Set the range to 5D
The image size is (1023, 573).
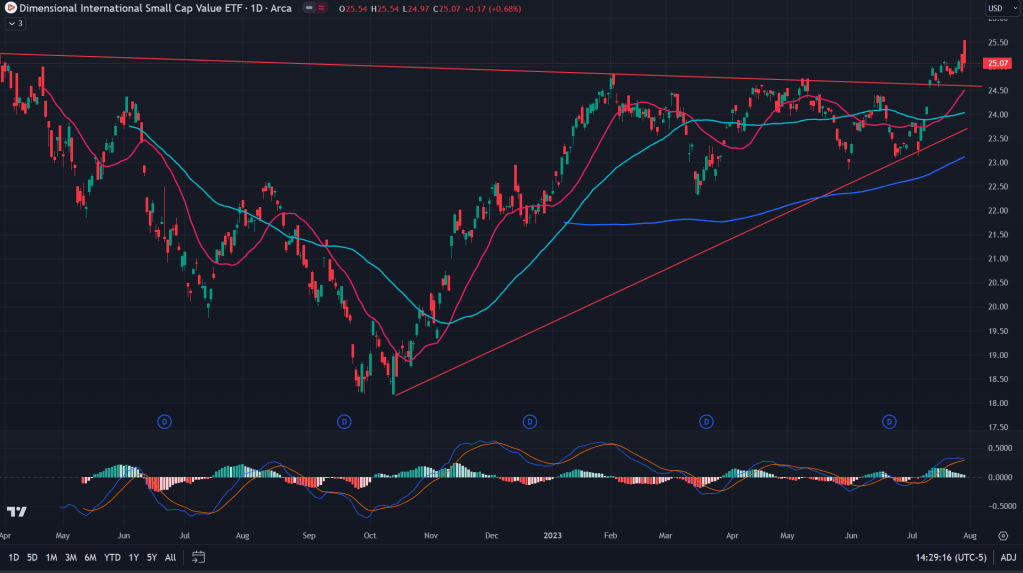pyautogui.click(x=32, y=557)
